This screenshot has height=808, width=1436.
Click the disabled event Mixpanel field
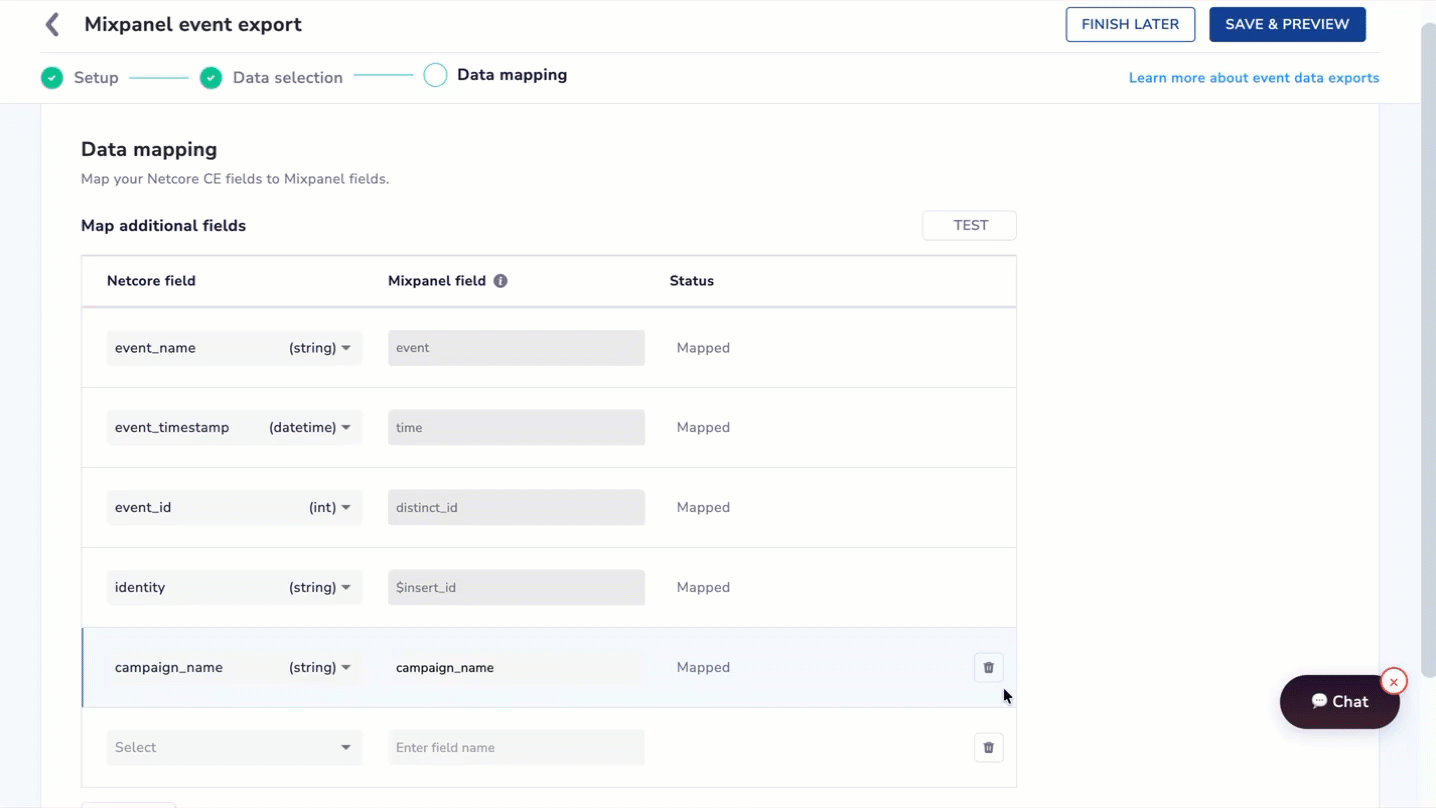pos(516,348)
